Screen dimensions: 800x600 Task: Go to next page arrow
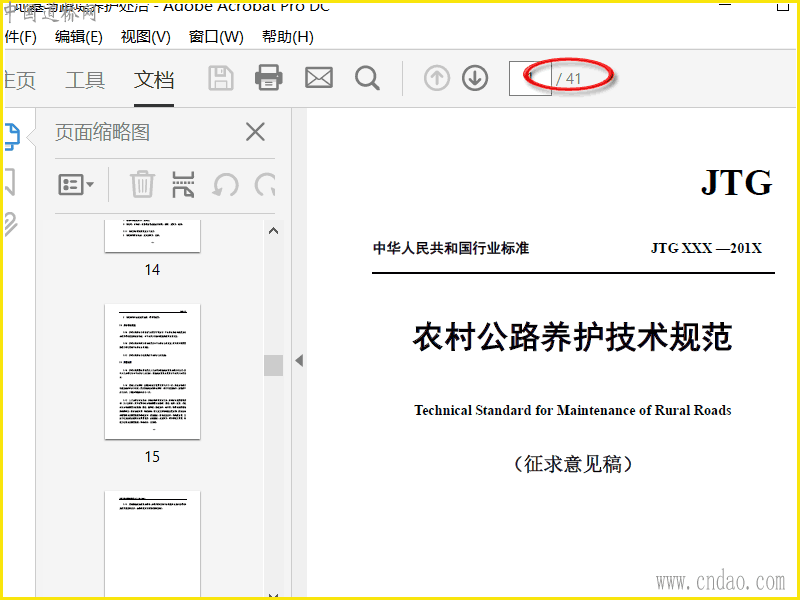coord(475,78)
